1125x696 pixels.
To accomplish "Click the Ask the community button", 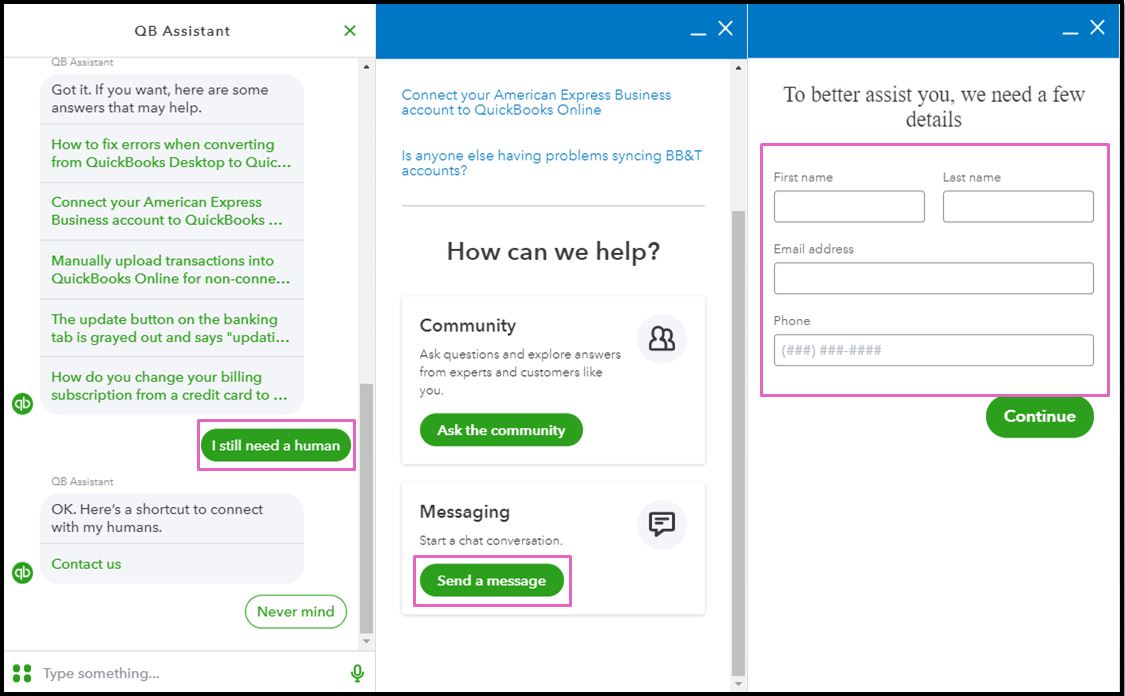I will tap(501, 430).
